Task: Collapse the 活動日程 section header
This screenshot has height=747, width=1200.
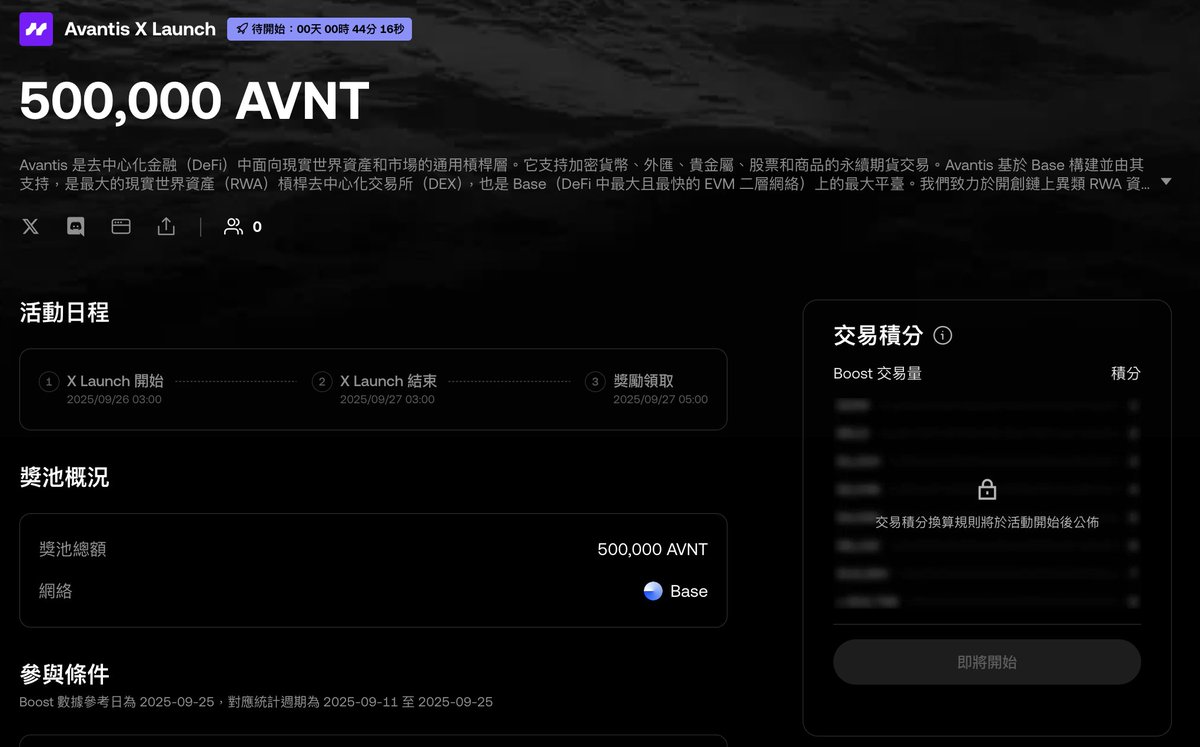Action: [64, 313]
